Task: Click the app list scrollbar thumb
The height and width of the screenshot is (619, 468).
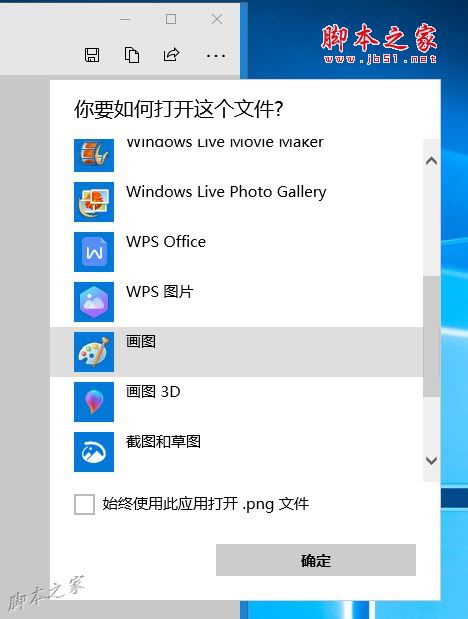Action: pos(432,336)
